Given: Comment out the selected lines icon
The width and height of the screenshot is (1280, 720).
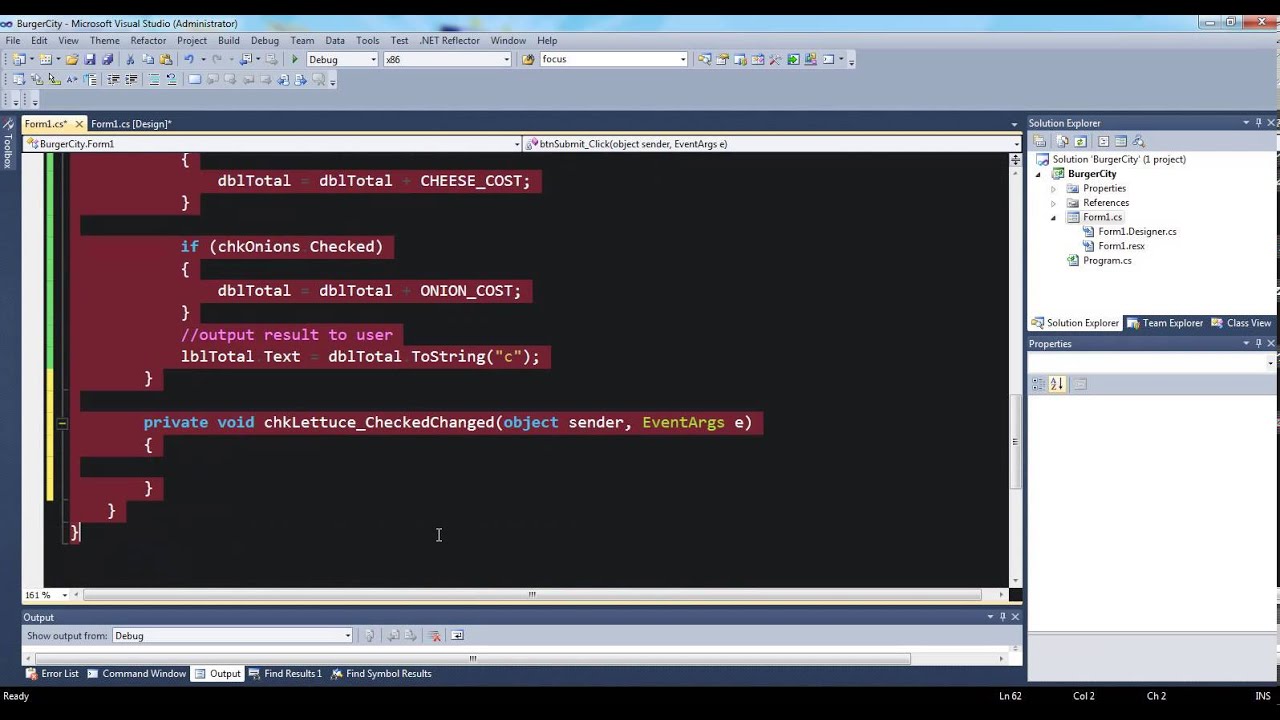Looking at the screenshot, I should (x=154, y=79).
